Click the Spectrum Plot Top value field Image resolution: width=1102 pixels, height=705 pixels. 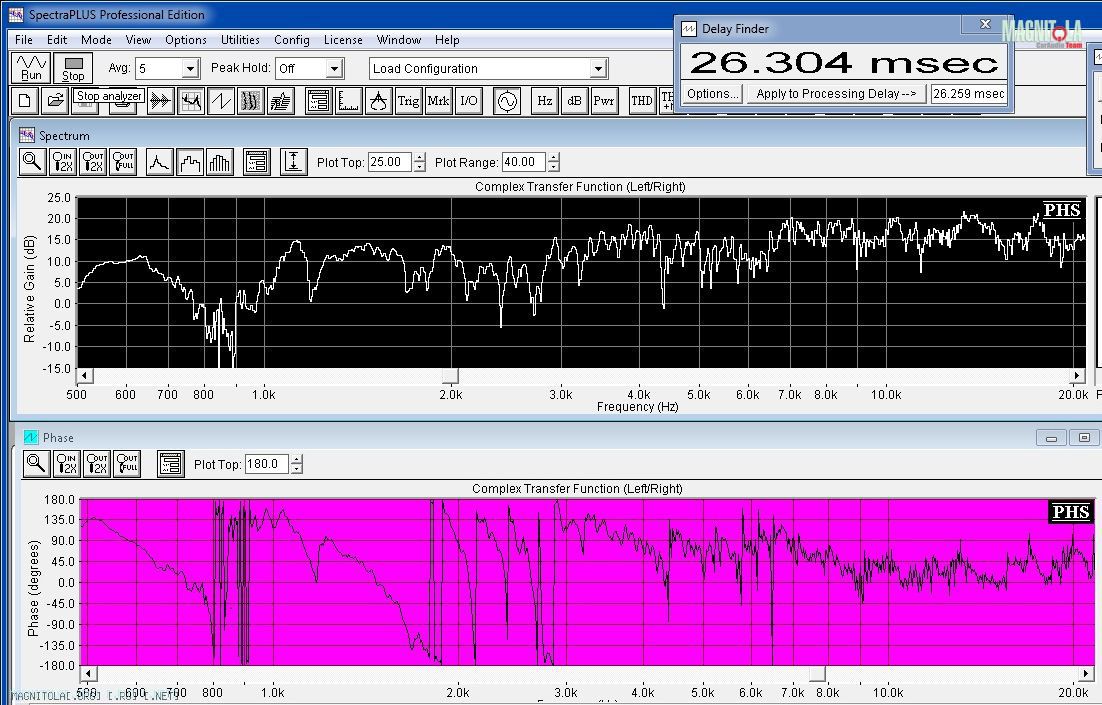pyautogui.click(x=390, y=162)
